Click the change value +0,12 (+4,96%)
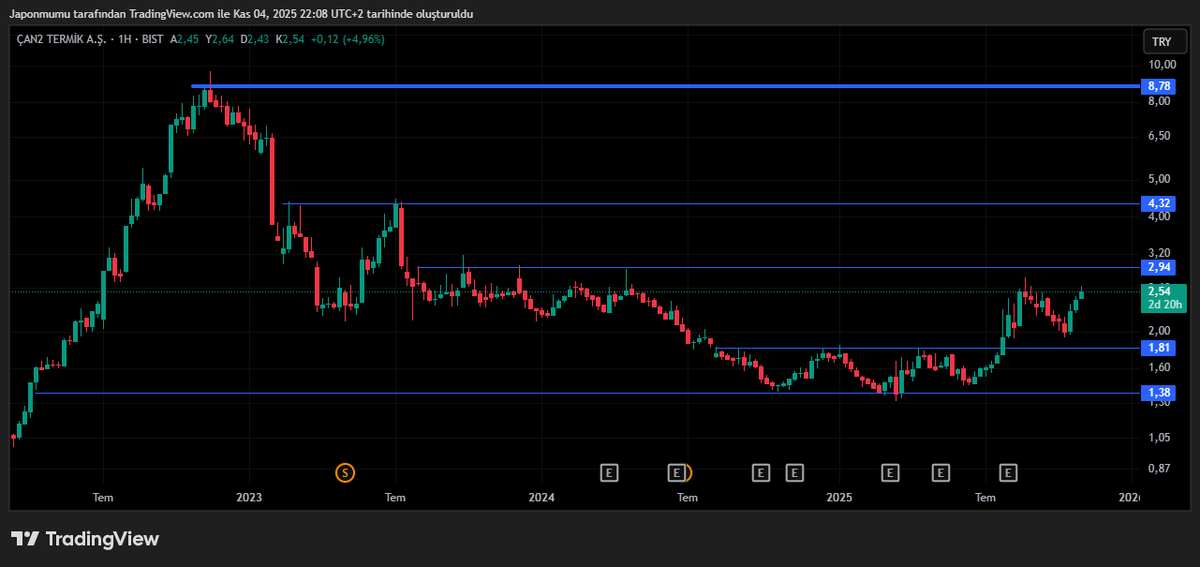Image resolution: width=1200 pixels, height=567 pixels. tap(349, 39)
